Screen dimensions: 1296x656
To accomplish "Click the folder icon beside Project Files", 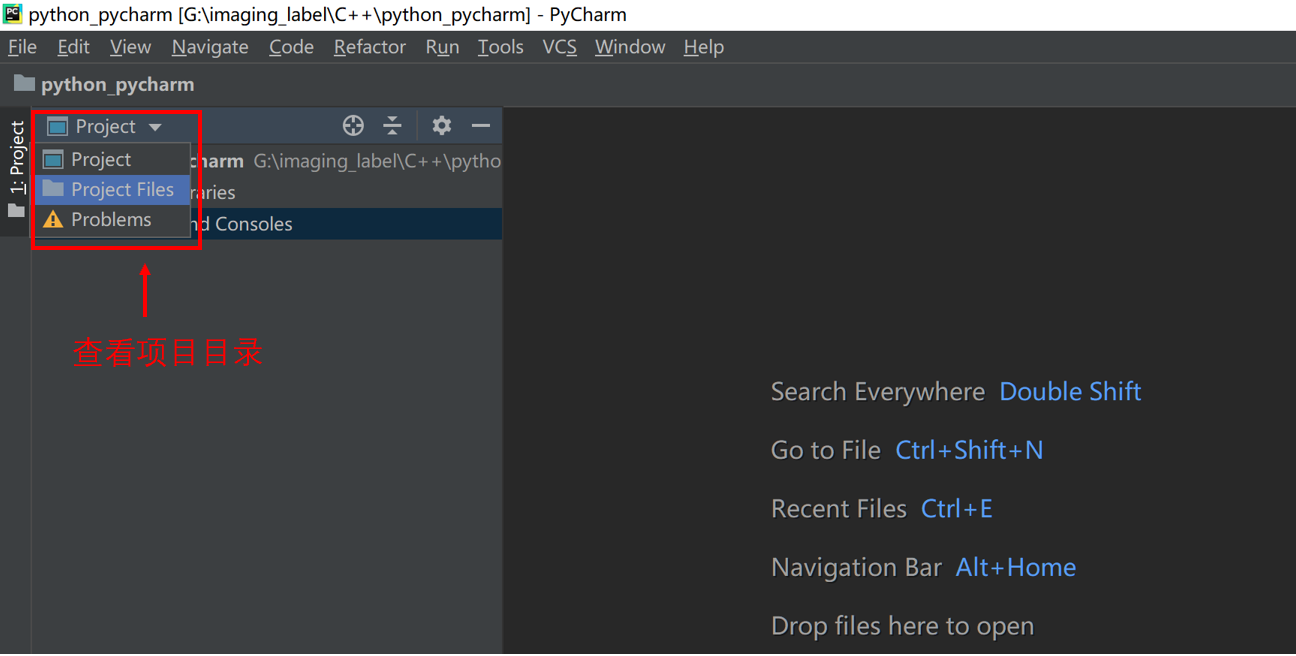I will [53, 189].
